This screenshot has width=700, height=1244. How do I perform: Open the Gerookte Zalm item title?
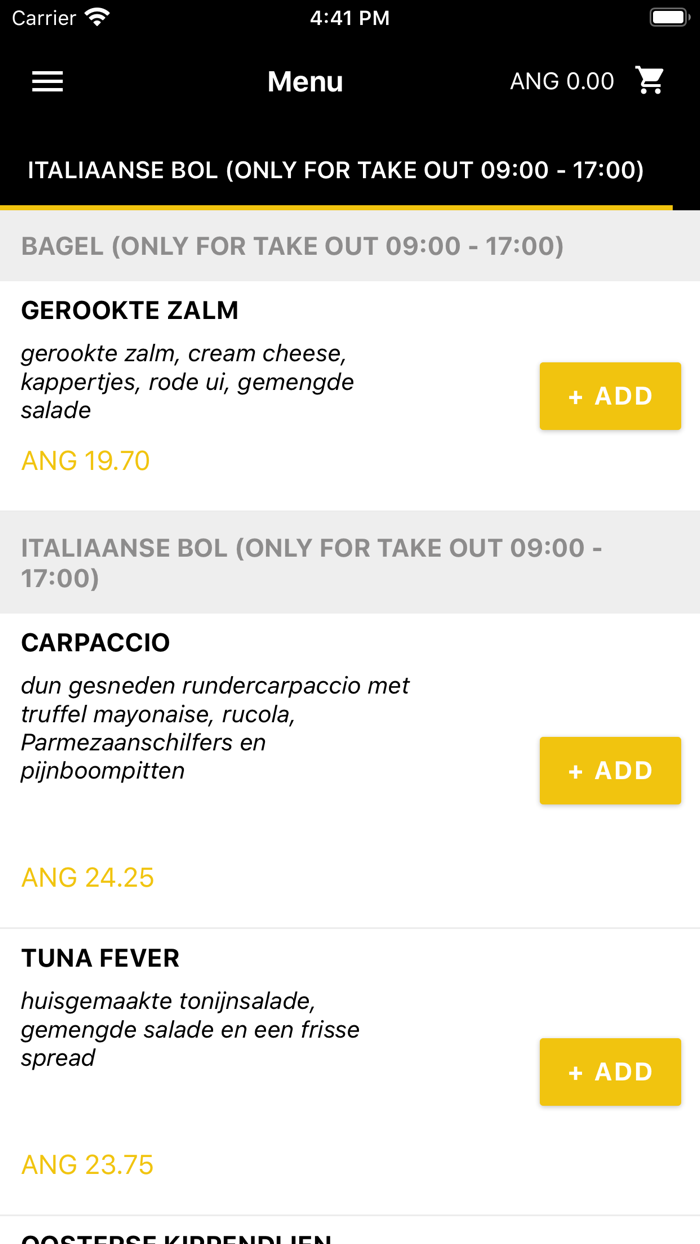(x=130, y=311)
